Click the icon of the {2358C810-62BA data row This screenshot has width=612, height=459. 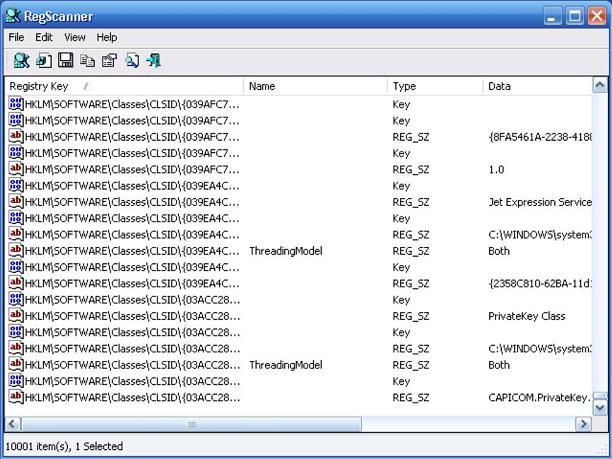pos(16,283)
